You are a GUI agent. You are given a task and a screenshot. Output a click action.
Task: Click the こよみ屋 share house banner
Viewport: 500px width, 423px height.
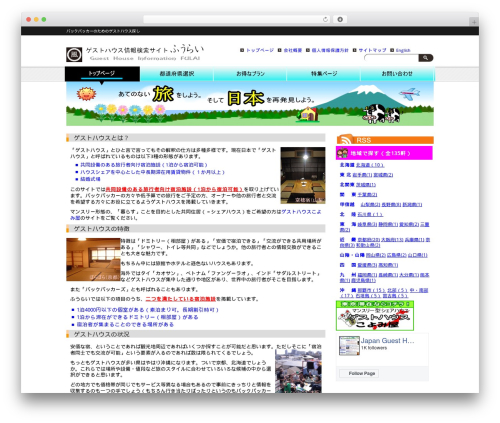[375, 316]
